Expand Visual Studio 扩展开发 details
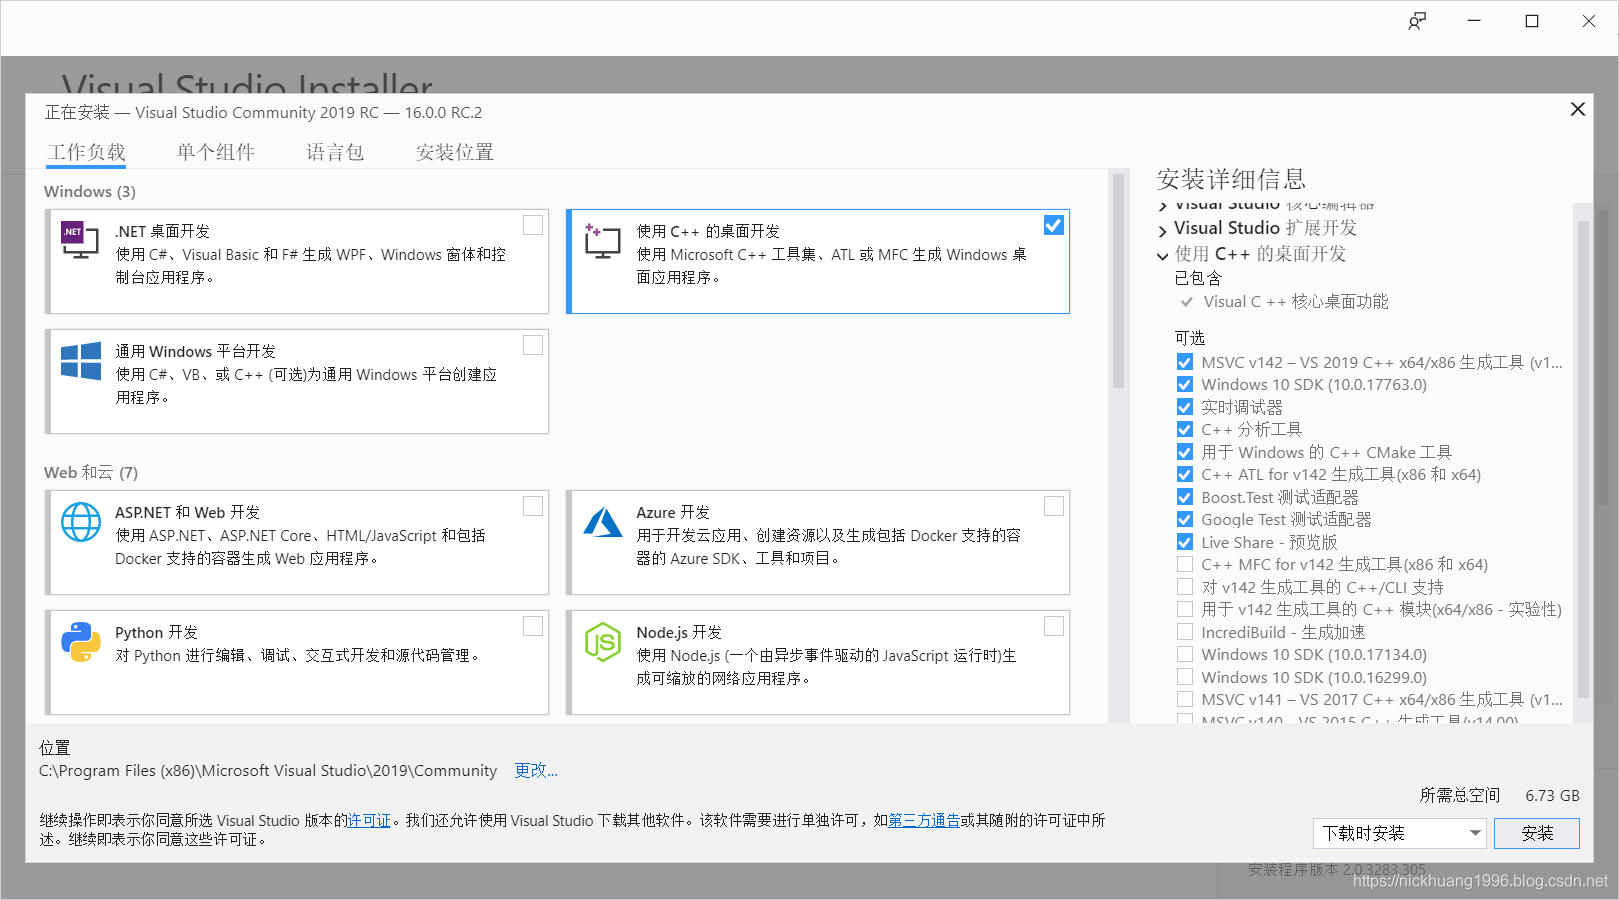 [1163, 228]
